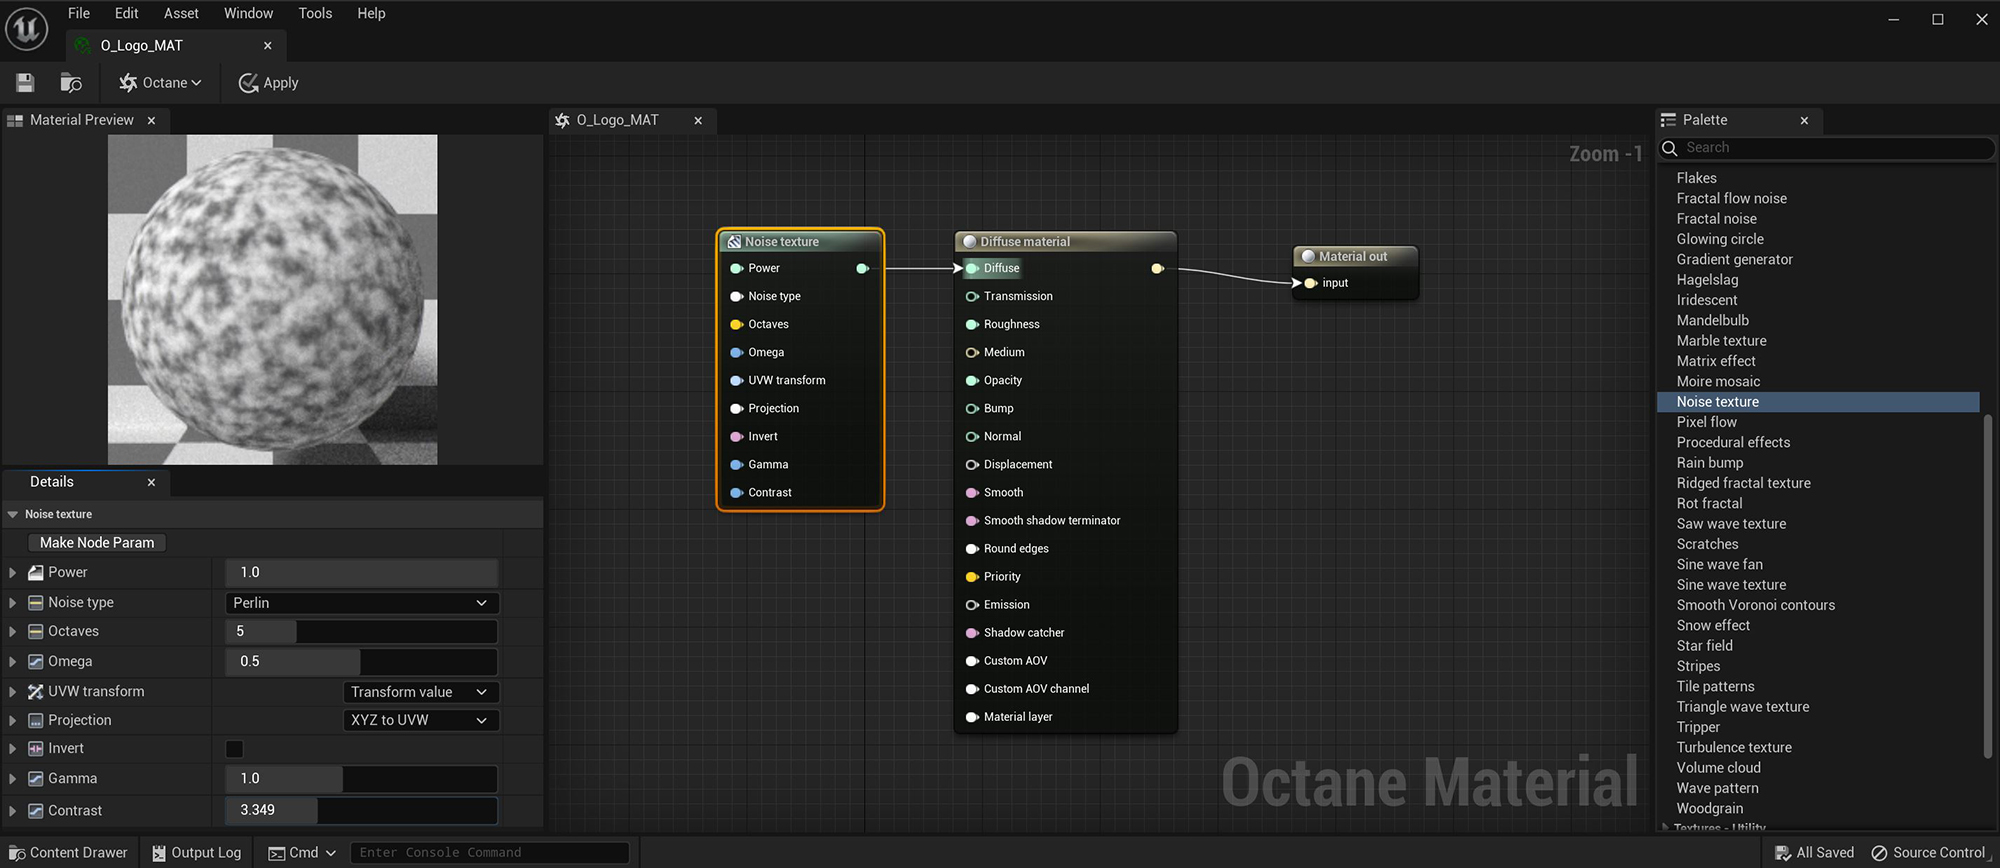Expand the Omega property row

point(13,662)
